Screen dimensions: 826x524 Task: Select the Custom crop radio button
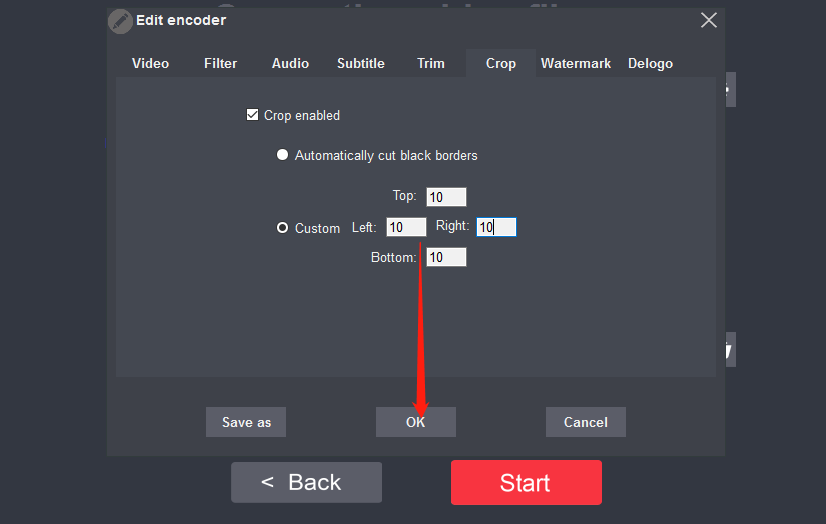coord(282,228)
